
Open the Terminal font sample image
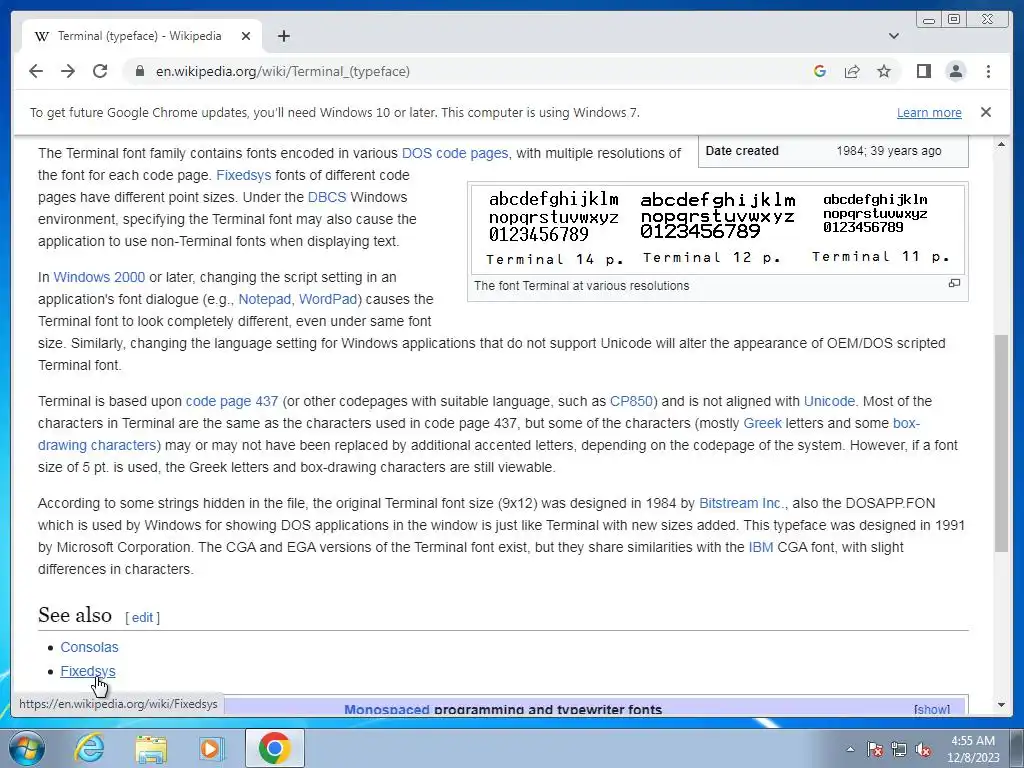click(718, 229)
